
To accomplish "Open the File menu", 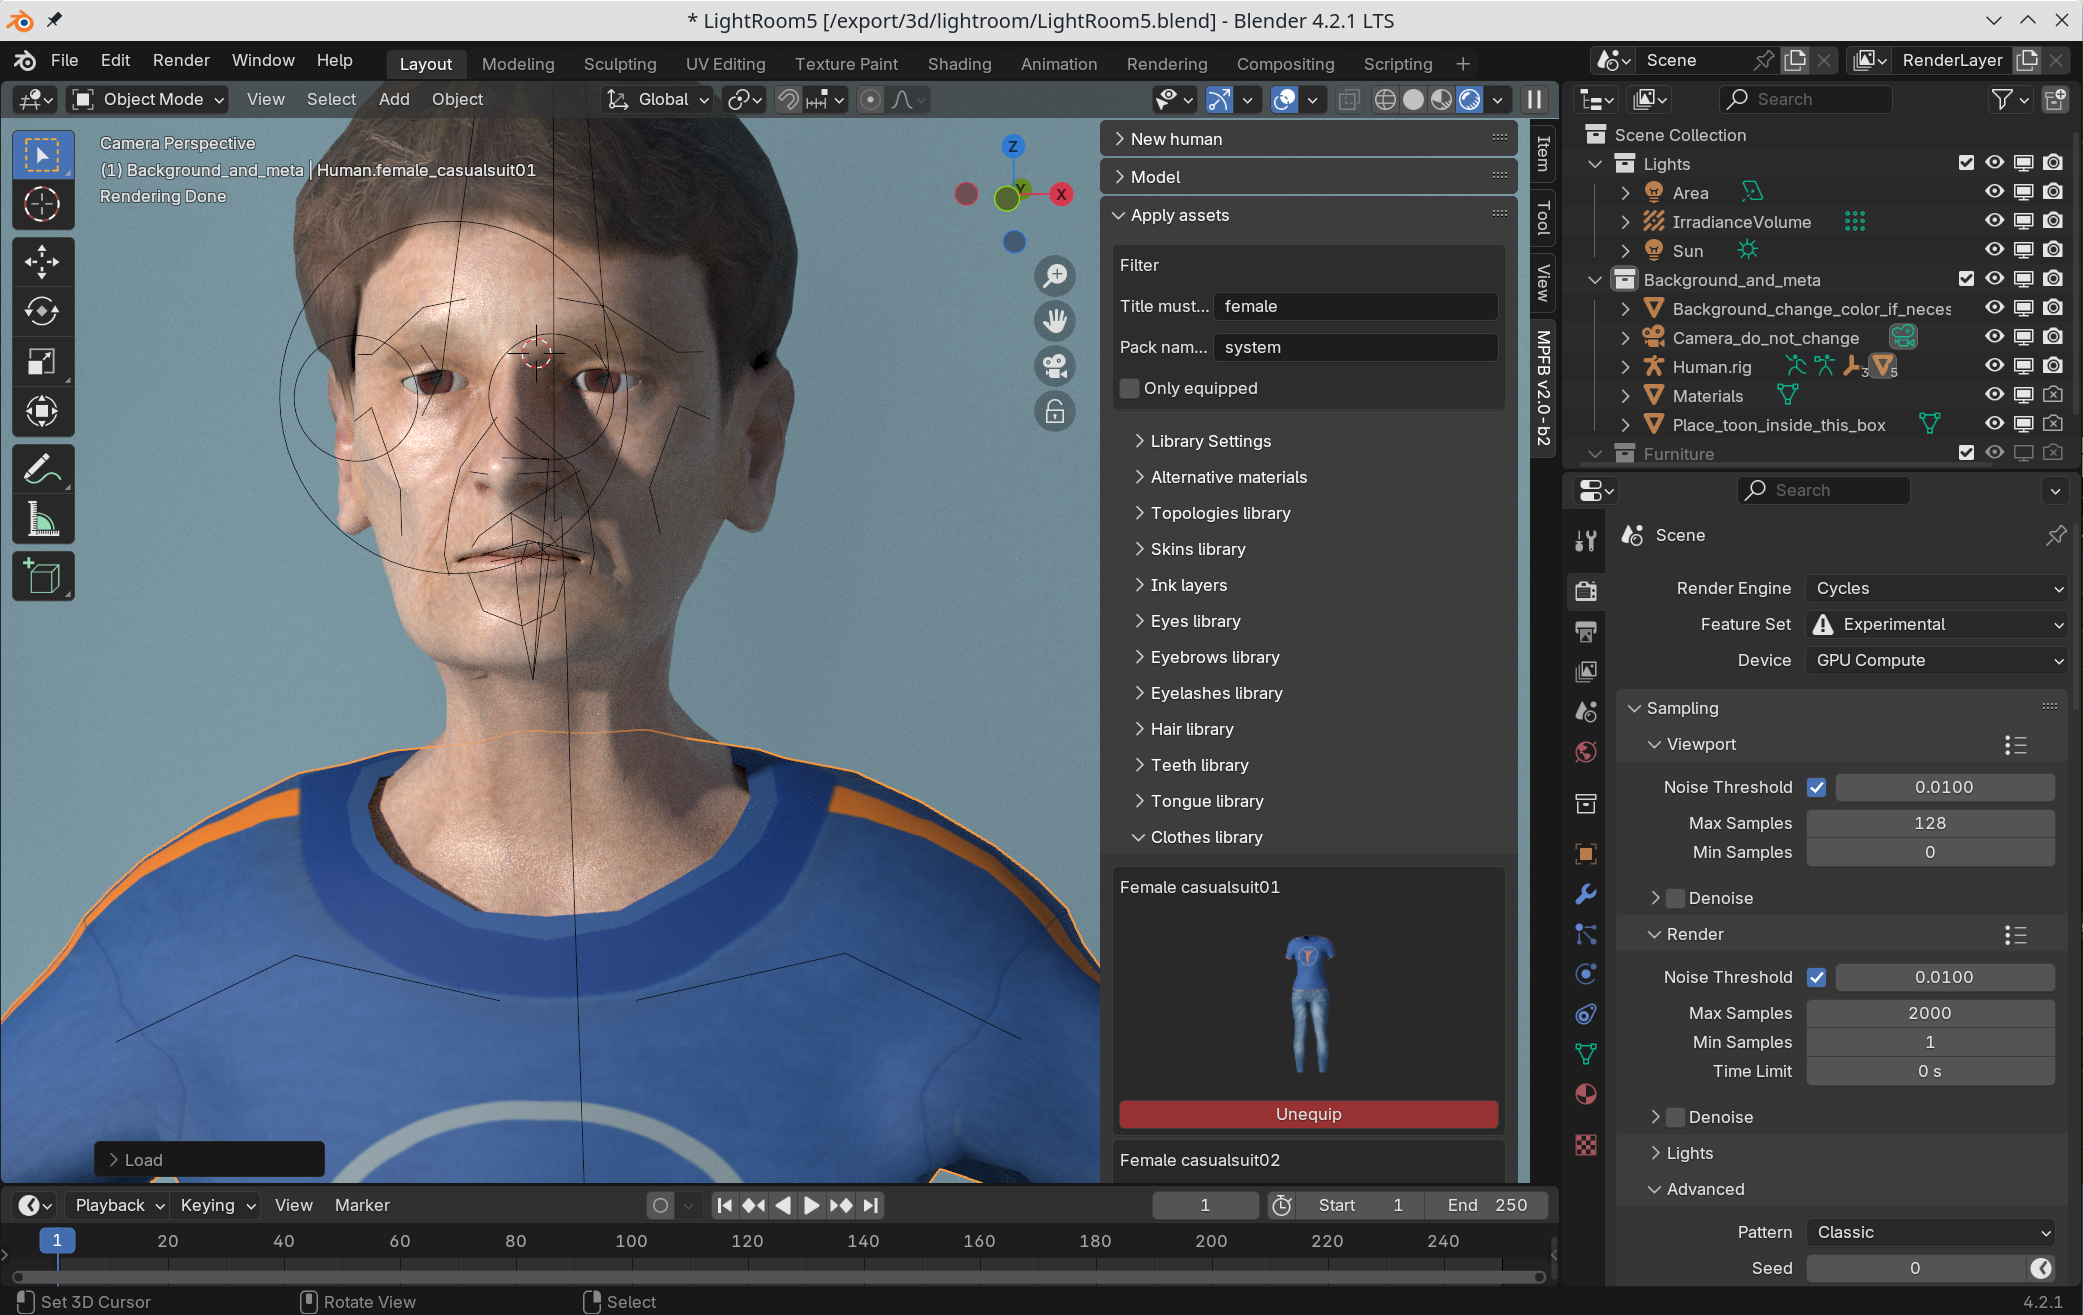I will (64, 60).
